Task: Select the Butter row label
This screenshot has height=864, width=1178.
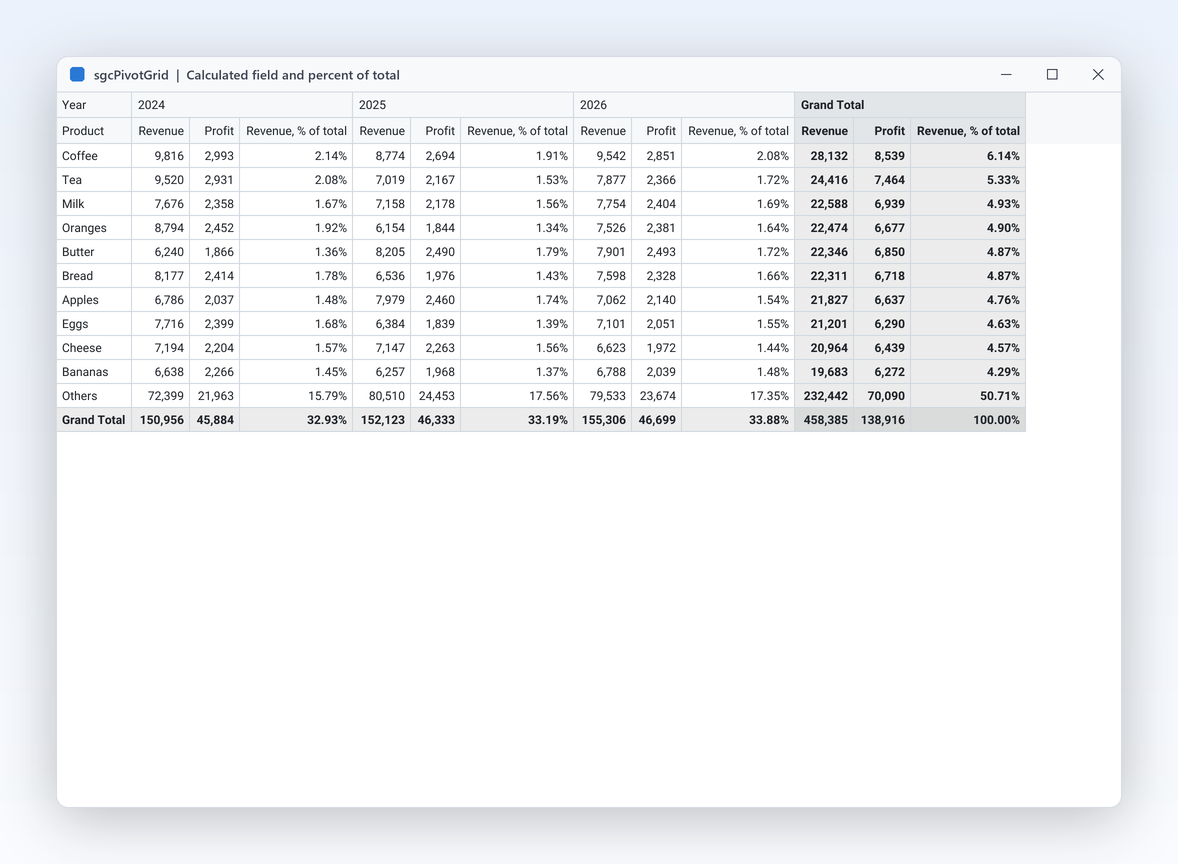Action: [94, 252]
